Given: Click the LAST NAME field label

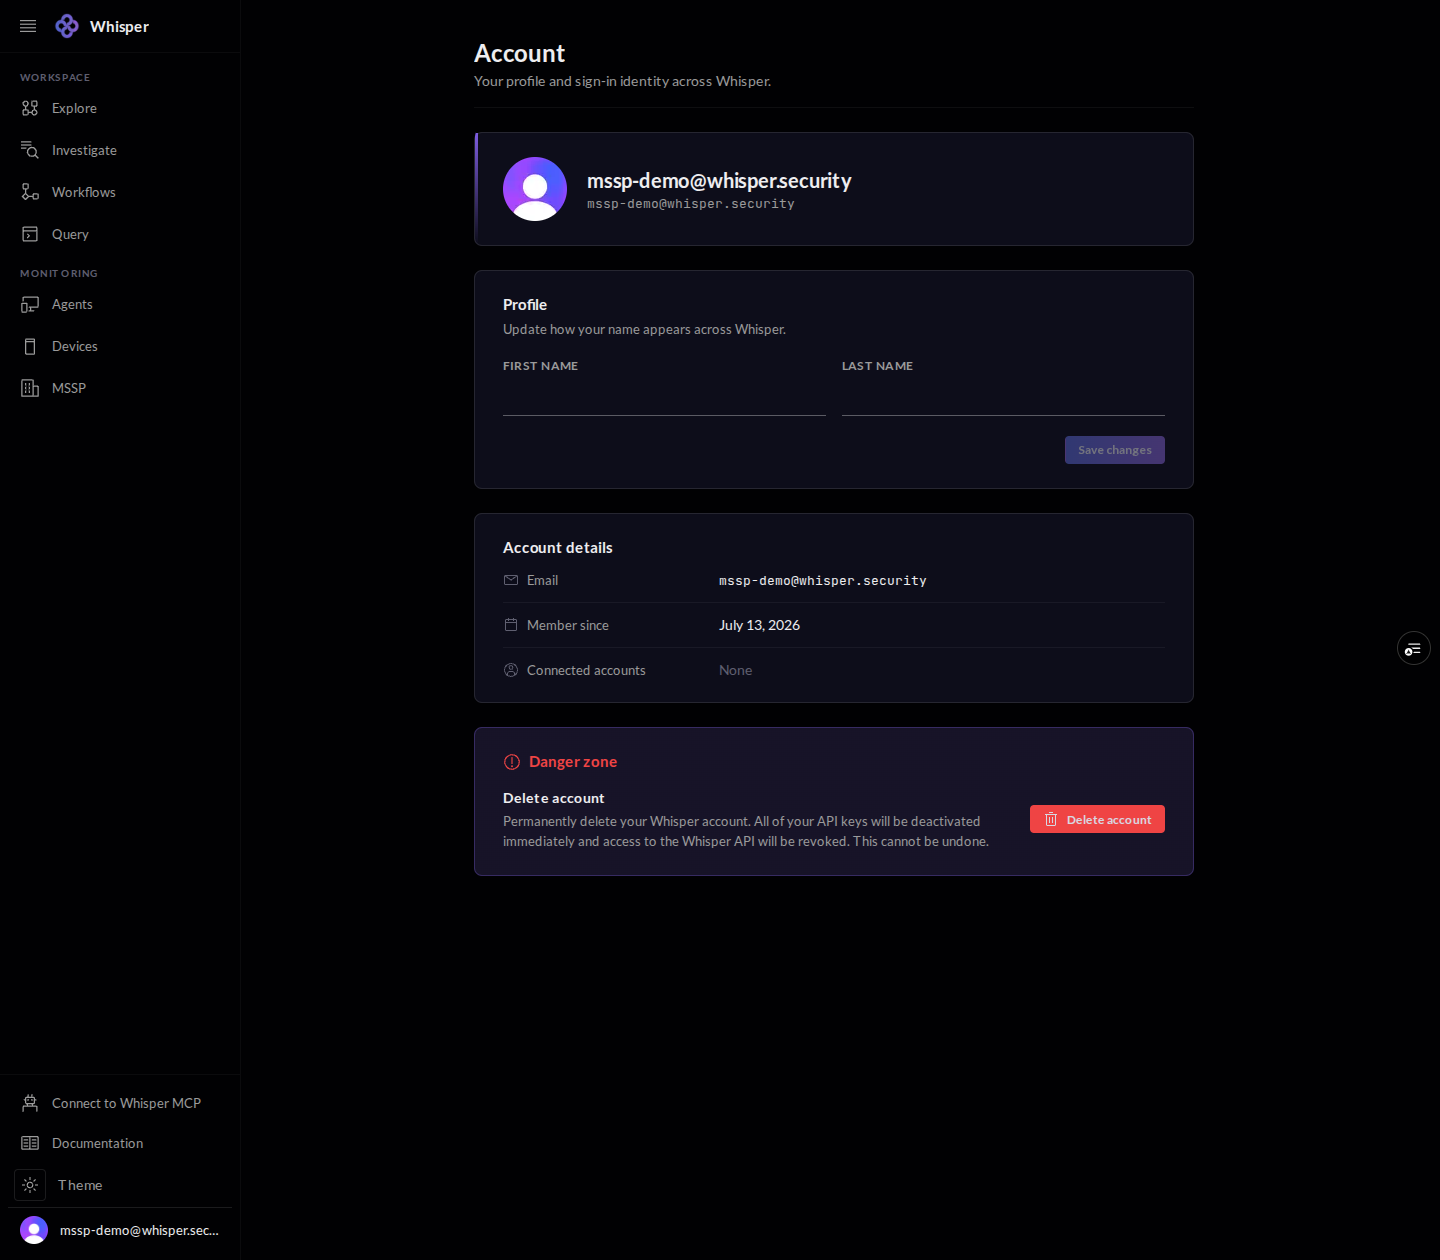Looking at the screenshot, I should click(x=877, y=366).
